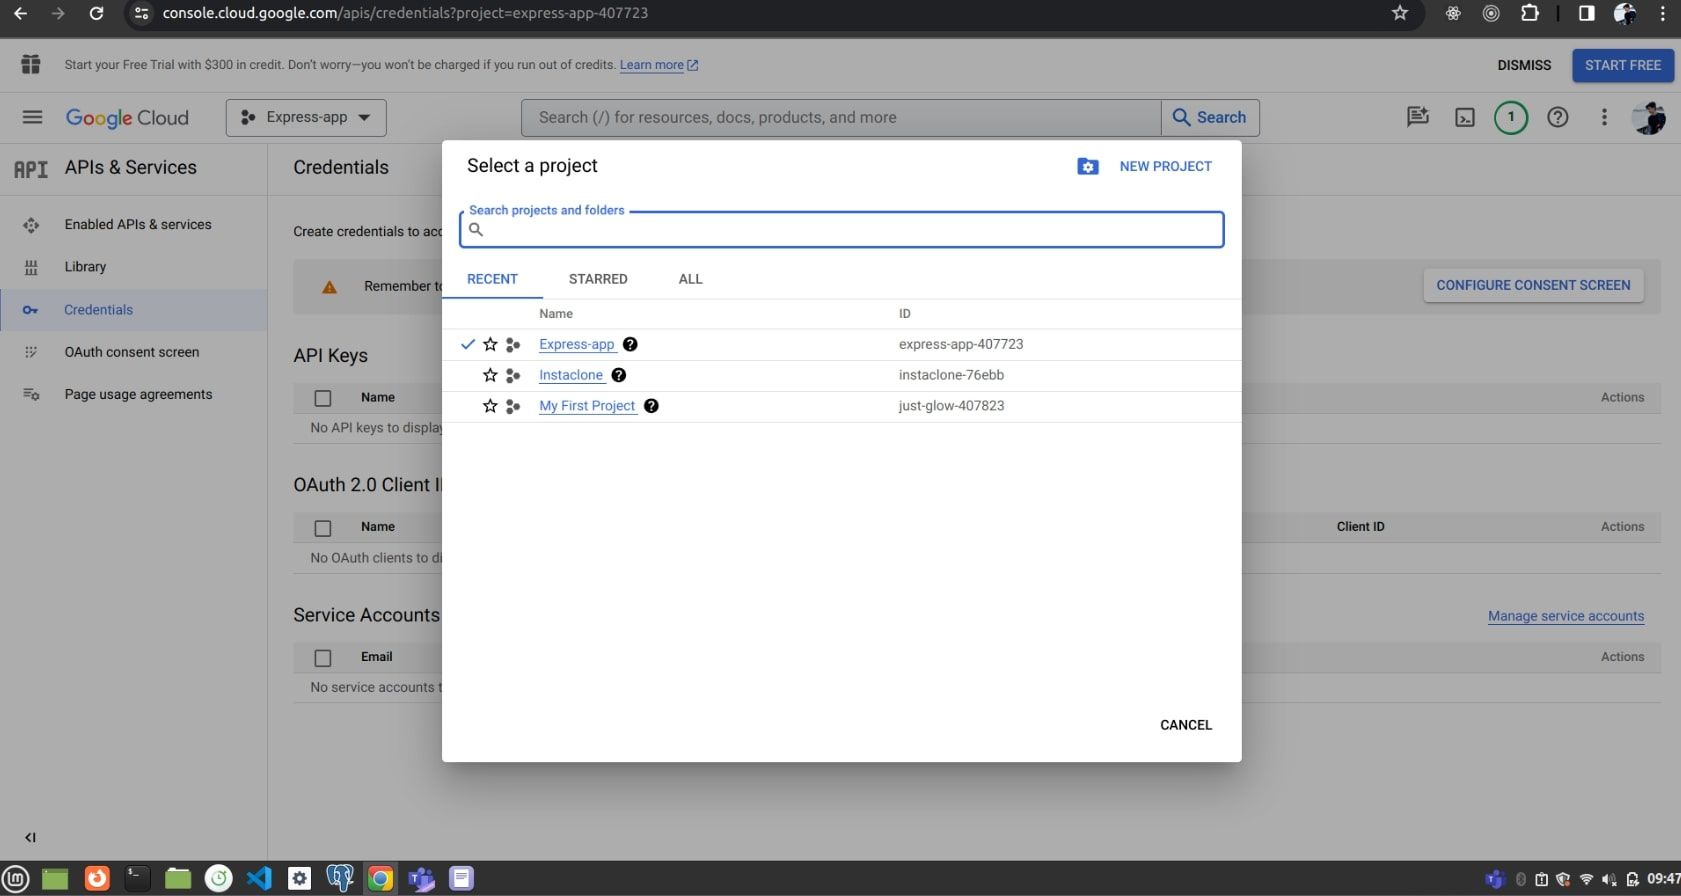Open the Express-app project selector dropdown
This screenshot has height=896, width=1681.
click(x=306, y=117)
